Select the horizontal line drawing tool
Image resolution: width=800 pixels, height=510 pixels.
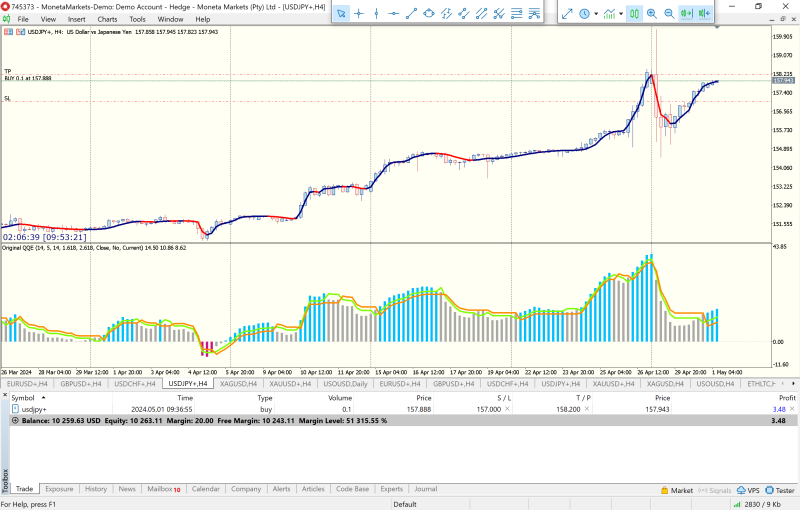393,14
